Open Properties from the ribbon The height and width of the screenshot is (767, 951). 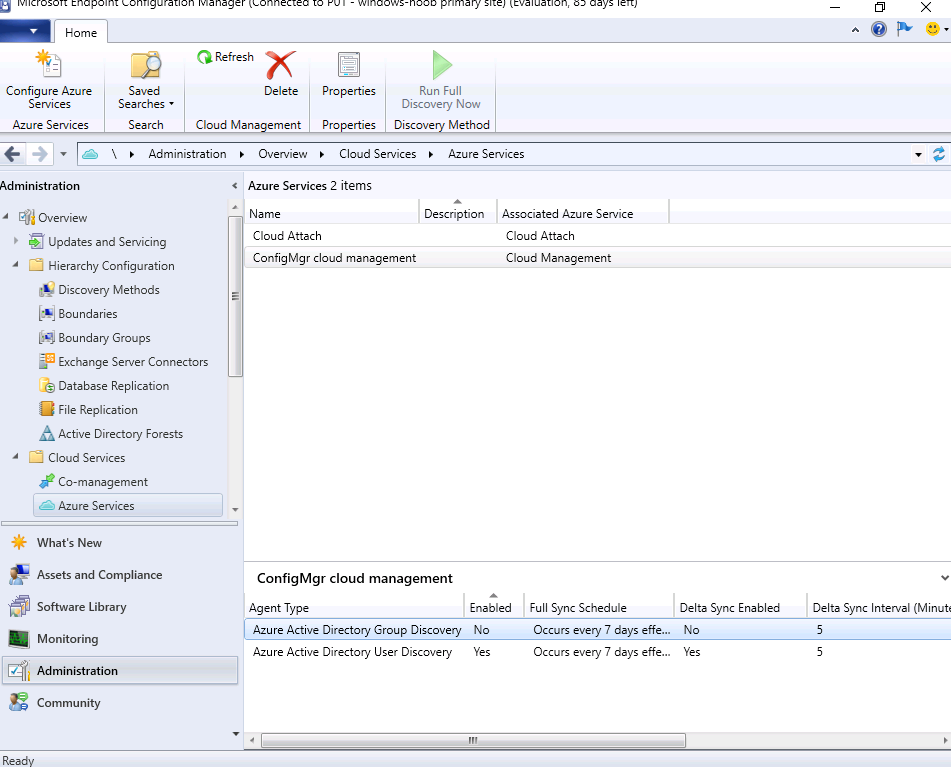[x=349, y=75]
